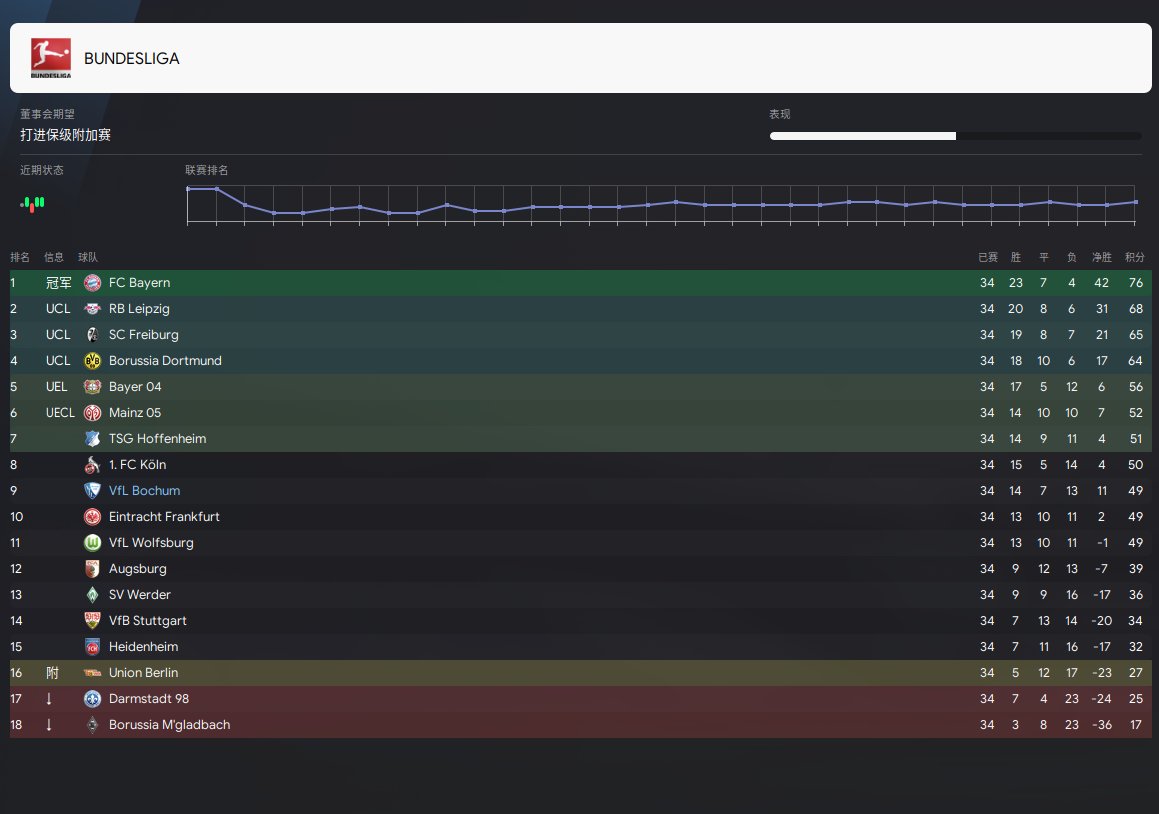Select the Borussia M'gladbach table row
Image resolution: width=1159 pixels, height=814 pixels.
(580, 725)
